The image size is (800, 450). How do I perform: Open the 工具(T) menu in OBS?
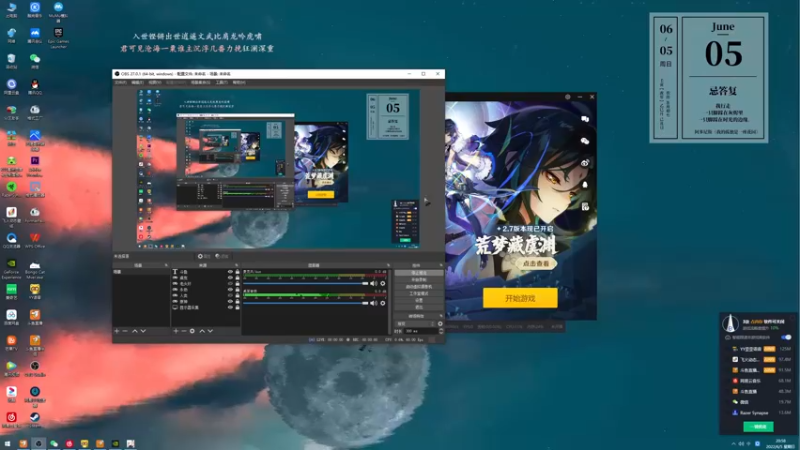click(x=222, y=82)
